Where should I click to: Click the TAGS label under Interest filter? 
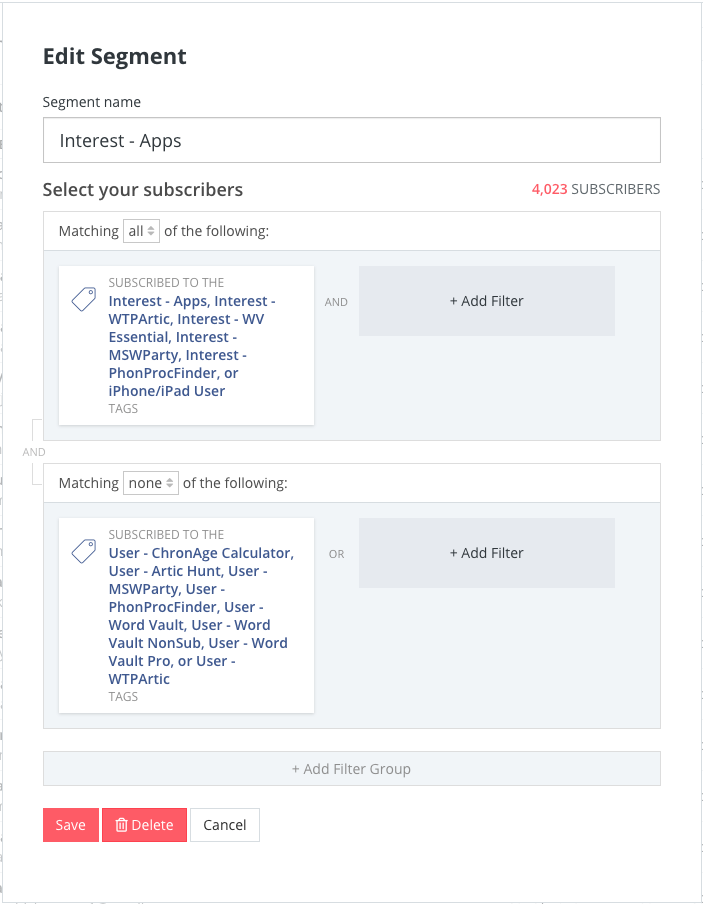pos(123,409)
